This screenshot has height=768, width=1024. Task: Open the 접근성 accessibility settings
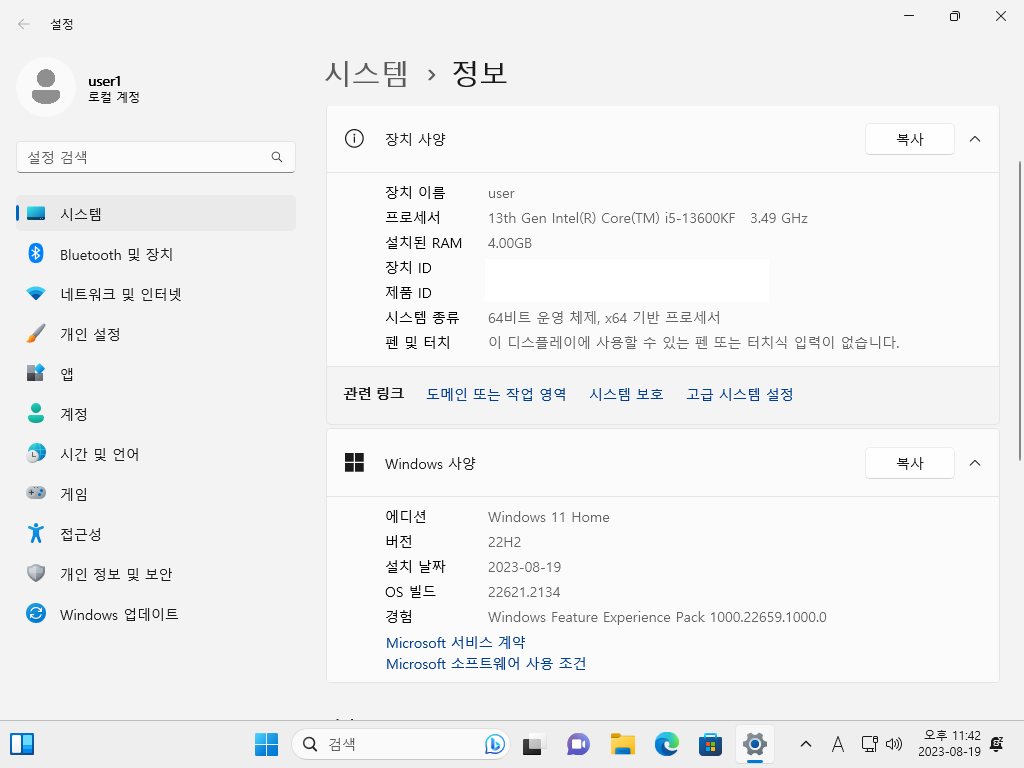pos(155,534)
